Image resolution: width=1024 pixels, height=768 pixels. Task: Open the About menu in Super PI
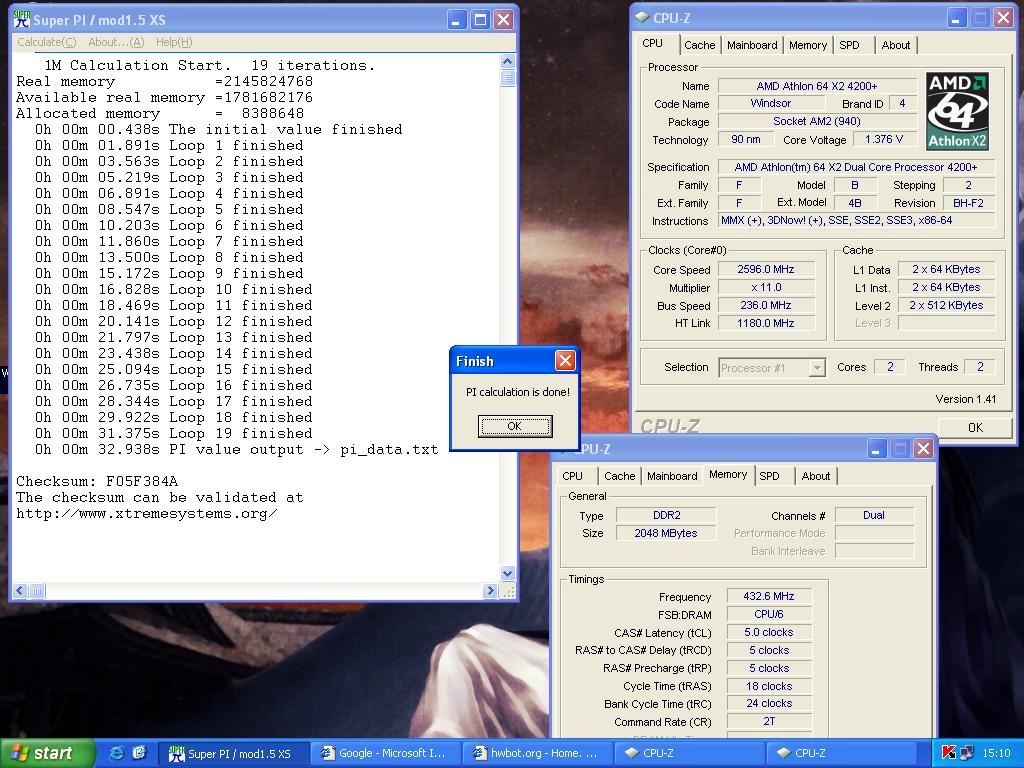point(116,42)
